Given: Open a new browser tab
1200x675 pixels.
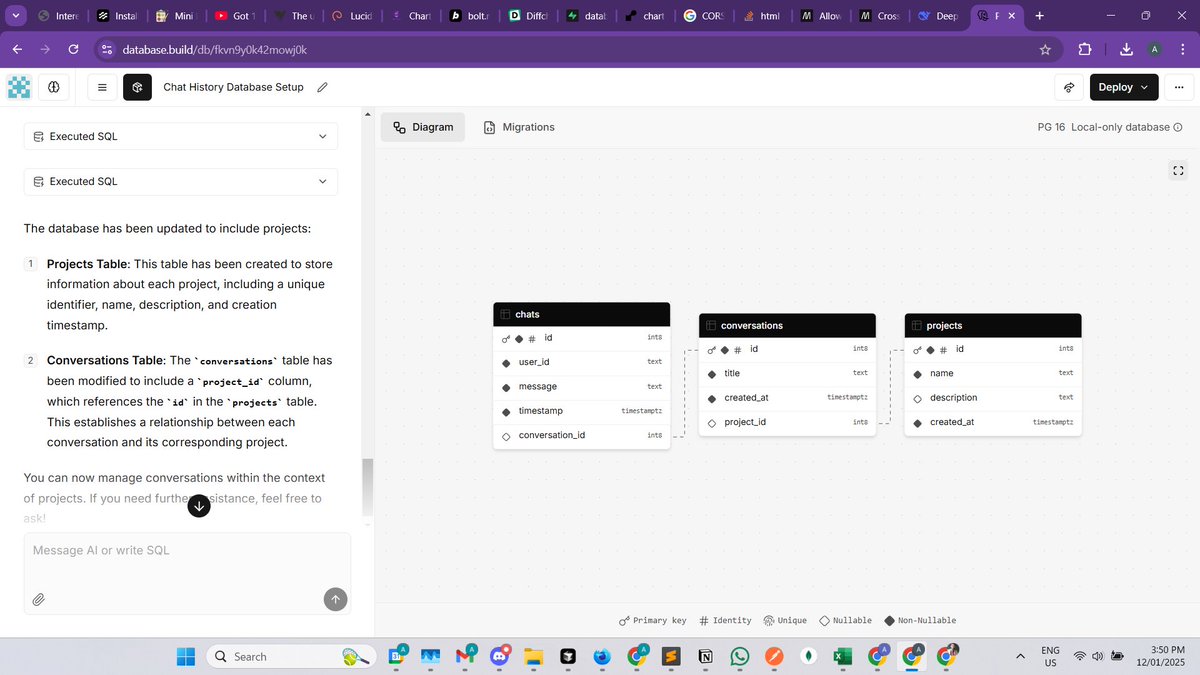Looking at the screenshot, I should click(x=1040, y=16).
